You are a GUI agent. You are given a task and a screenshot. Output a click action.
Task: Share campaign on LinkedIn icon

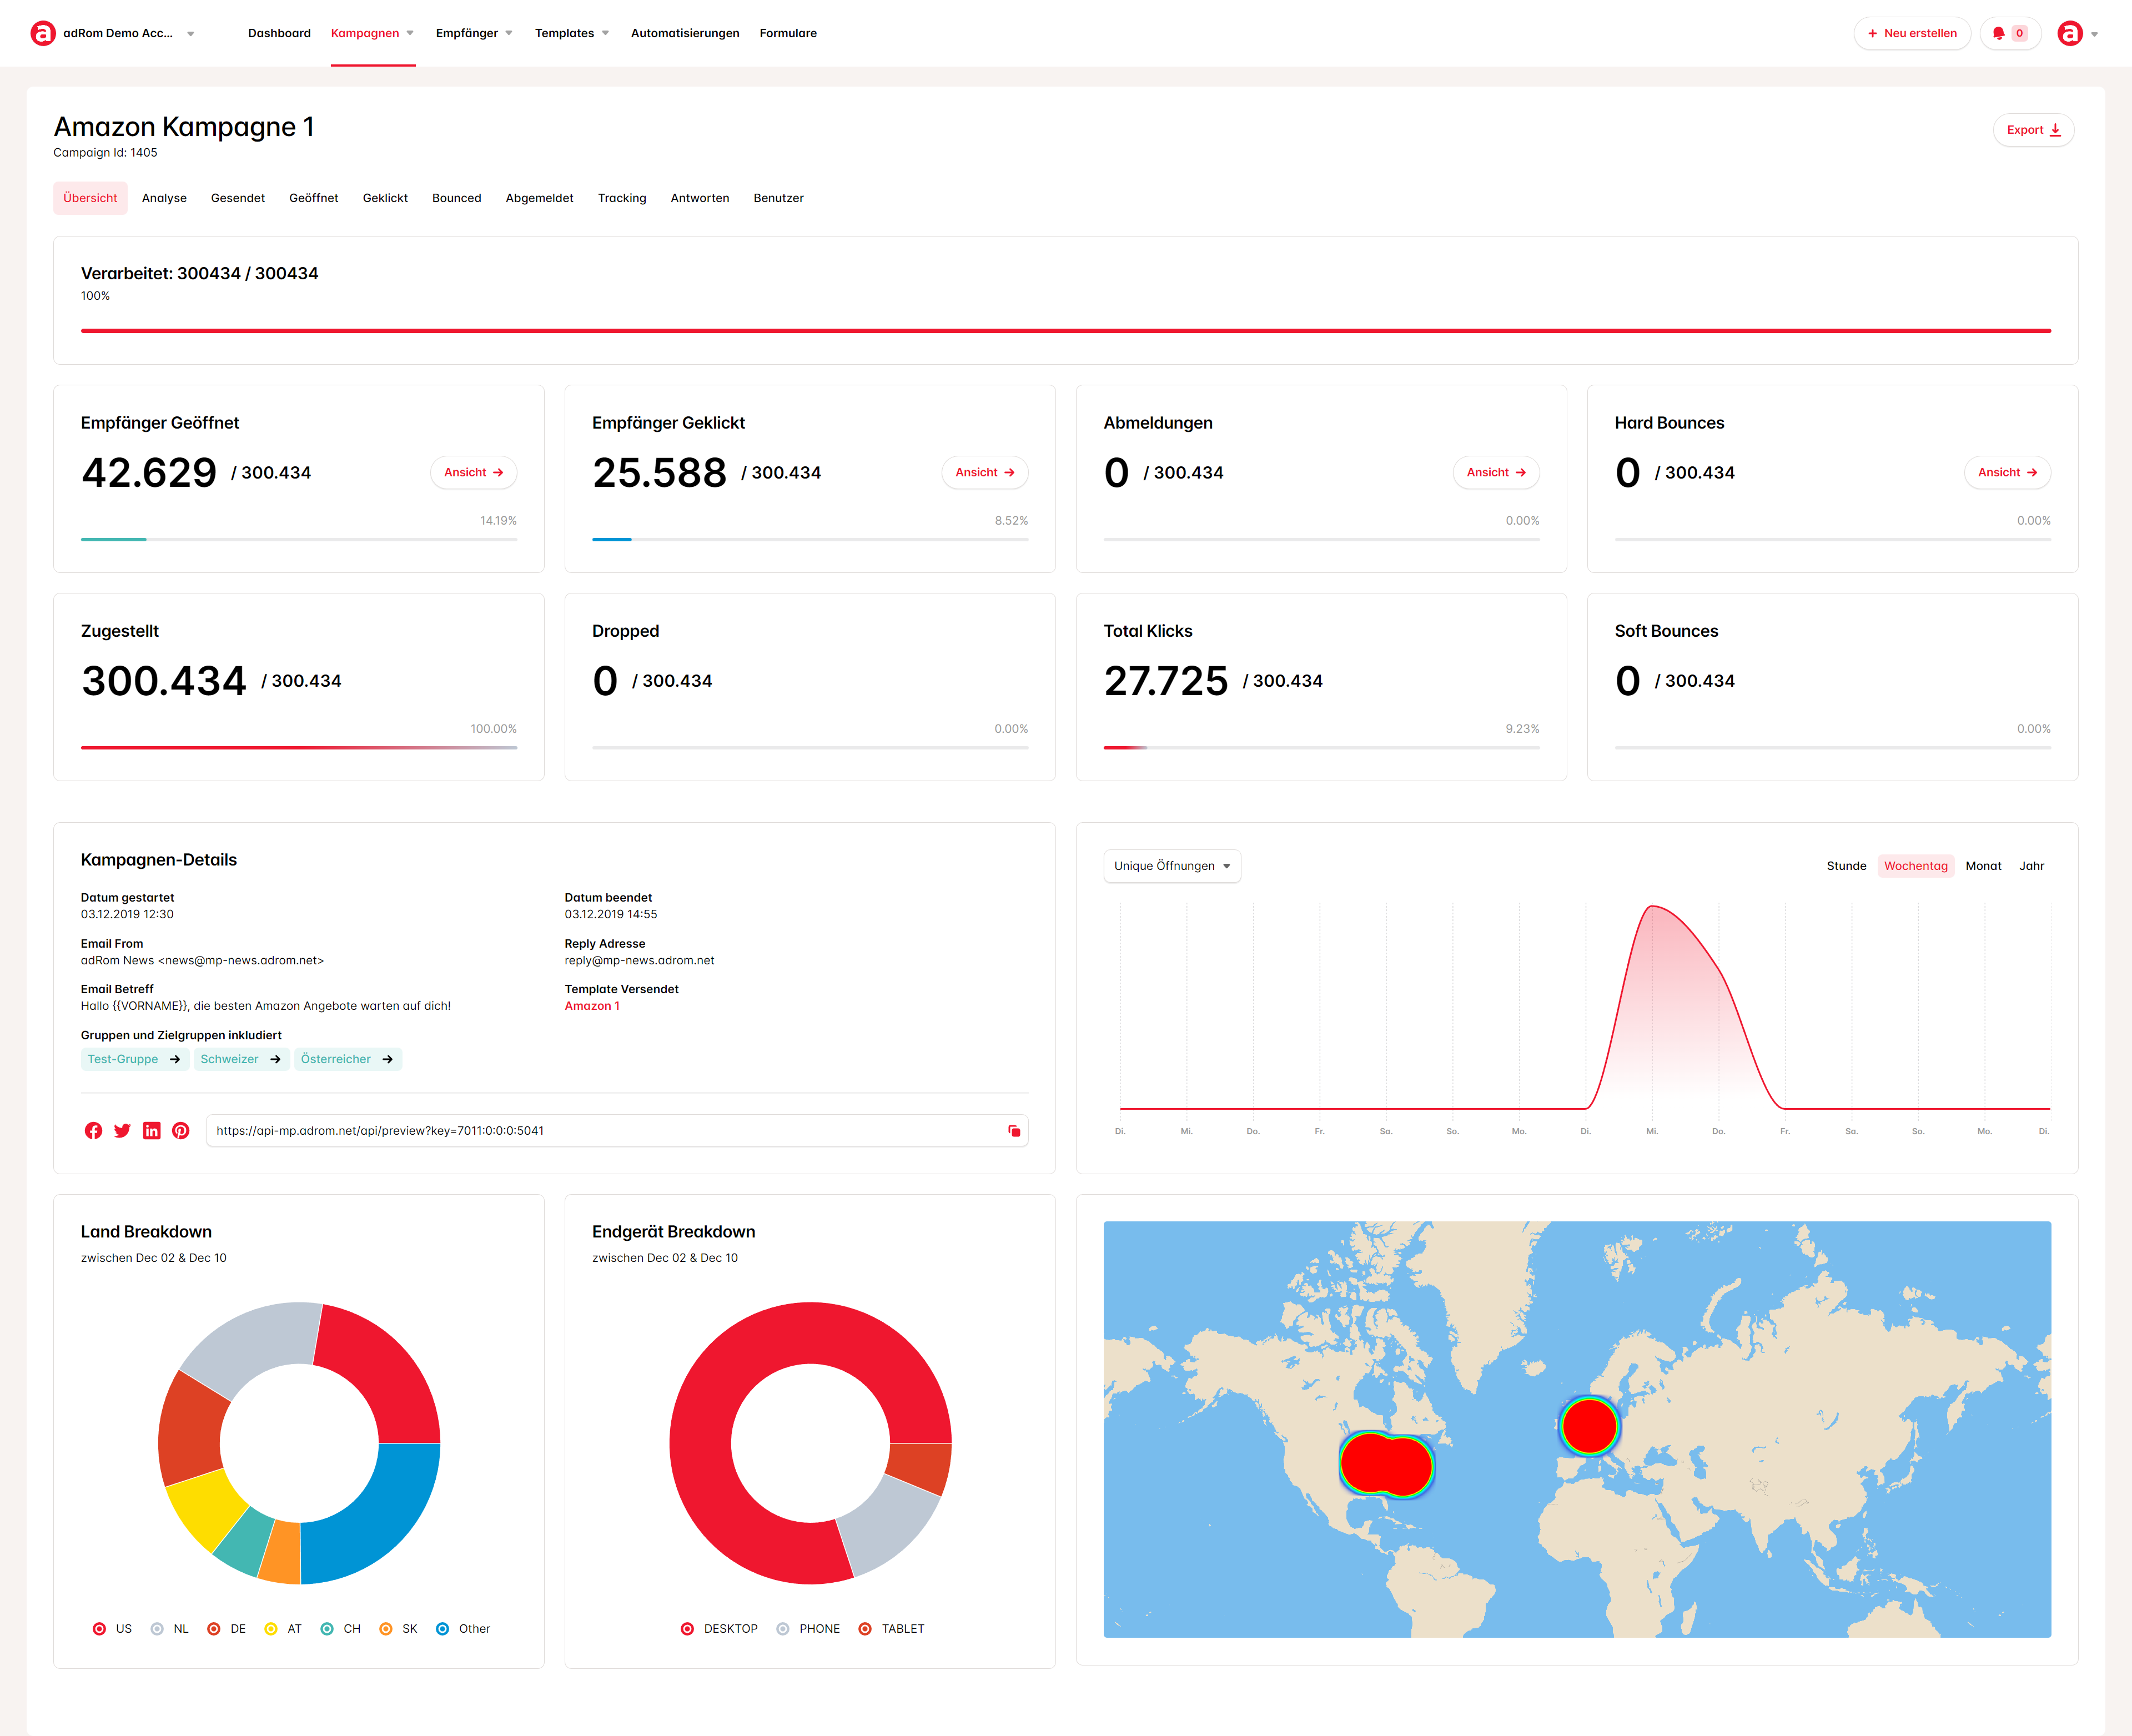(x=151, y=1130)
